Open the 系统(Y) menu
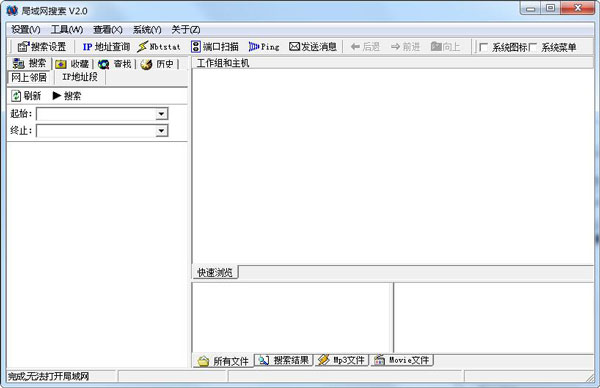The image size is (600, 388). (x=147, y=29)
